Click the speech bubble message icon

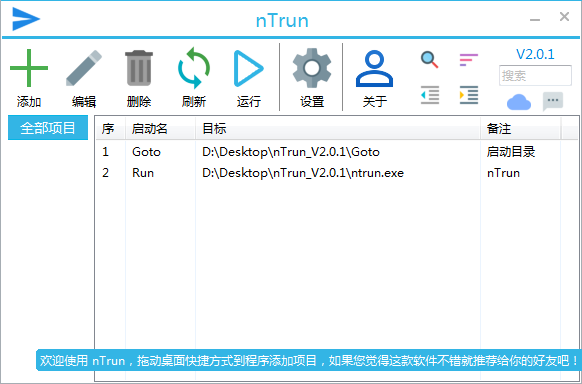click(553, 101)
